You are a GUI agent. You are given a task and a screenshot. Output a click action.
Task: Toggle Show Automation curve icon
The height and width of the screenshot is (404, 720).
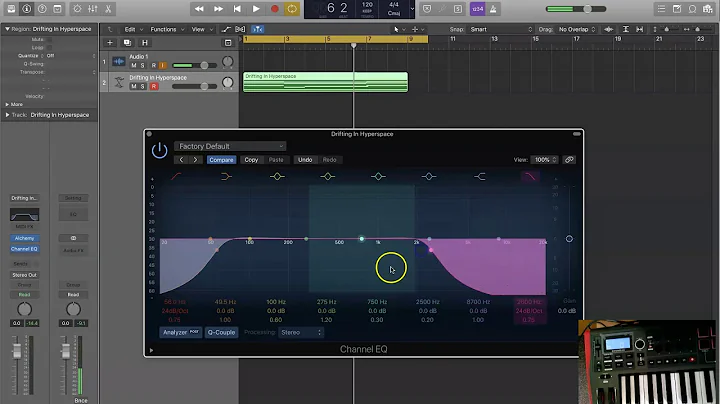[x=225, y=29]
